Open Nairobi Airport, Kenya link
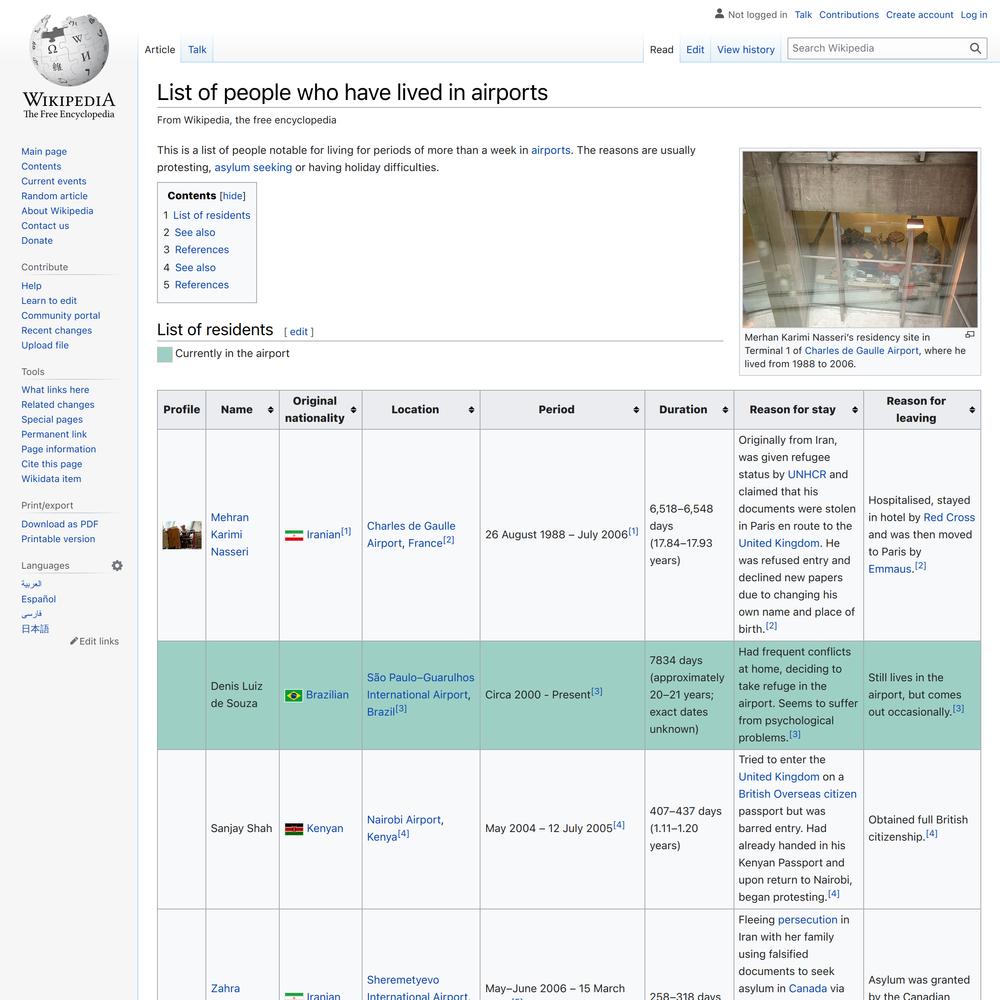The image size is (1000, 1000). point(405,828)
